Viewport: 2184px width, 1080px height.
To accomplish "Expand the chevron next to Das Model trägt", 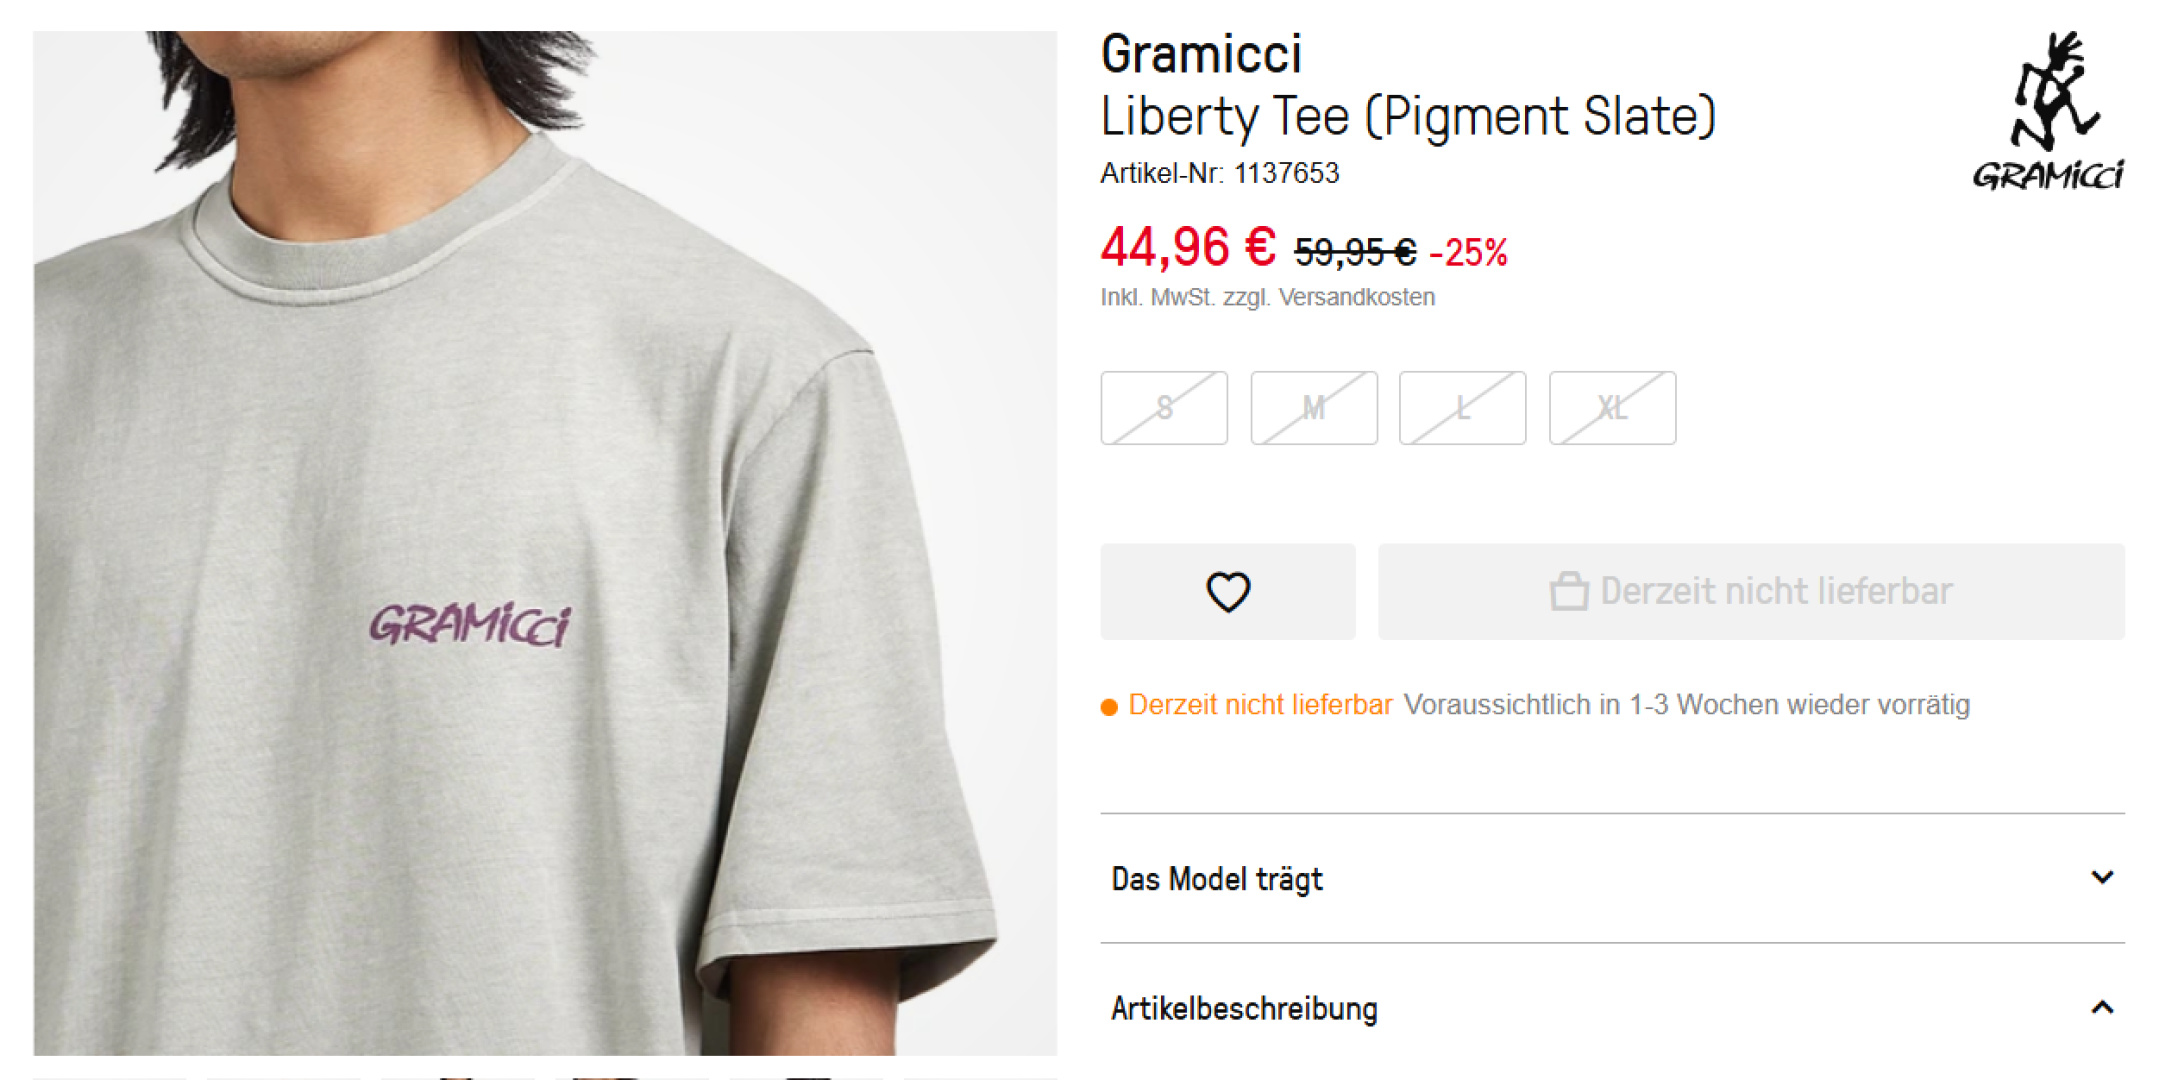I will click(2102, 878).
